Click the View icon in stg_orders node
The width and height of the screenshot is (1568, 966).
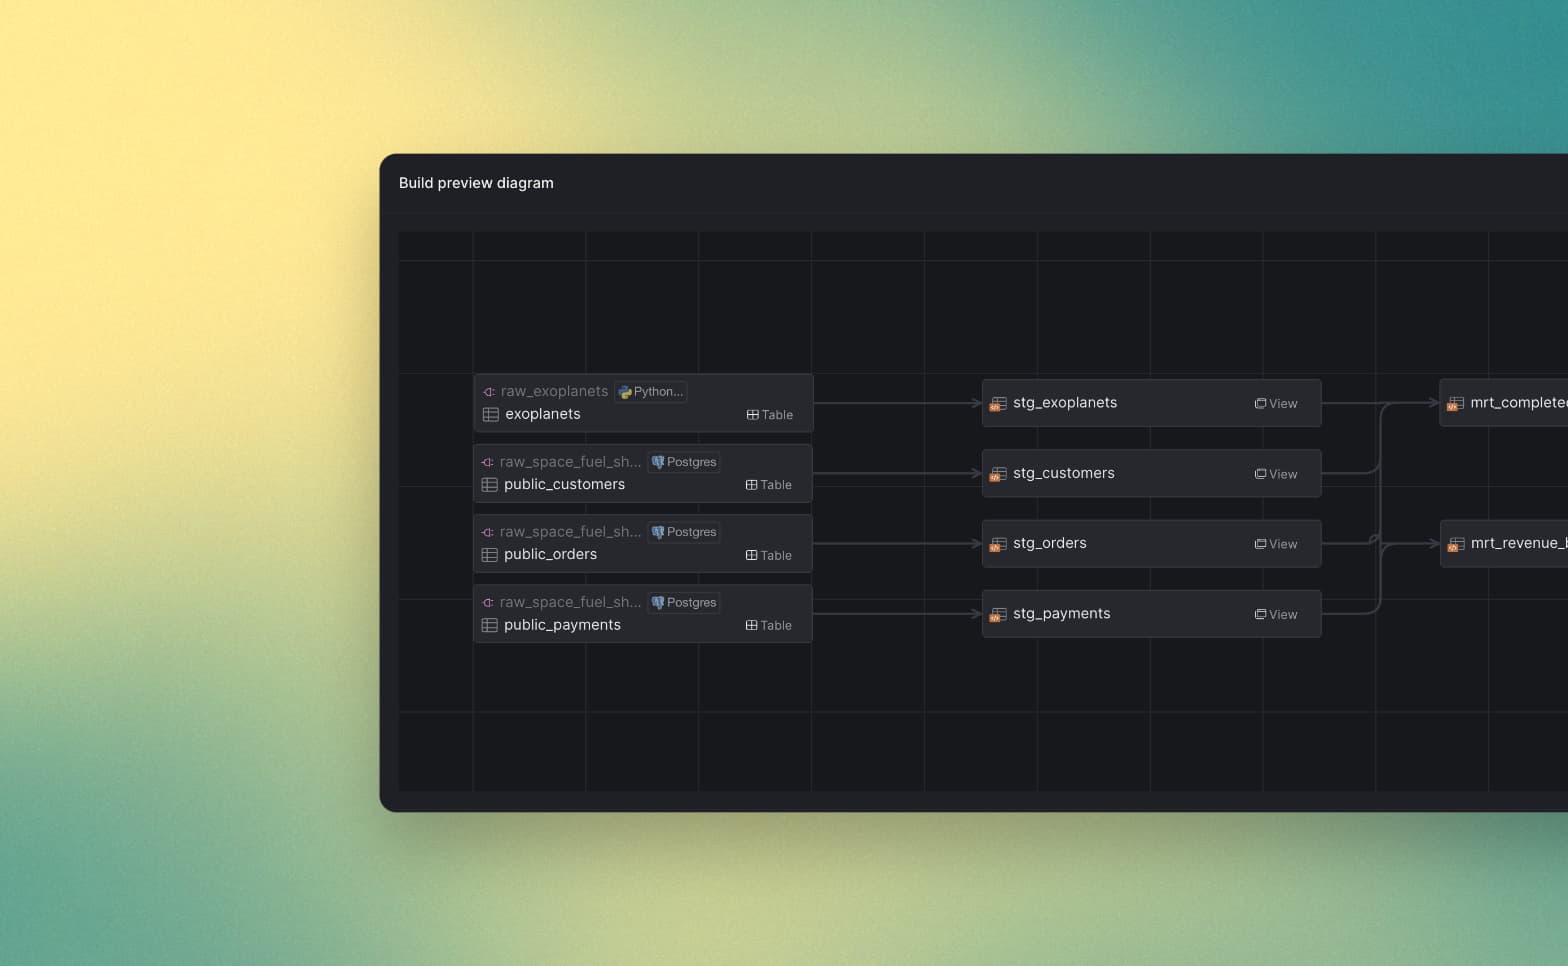[1260, 544]
